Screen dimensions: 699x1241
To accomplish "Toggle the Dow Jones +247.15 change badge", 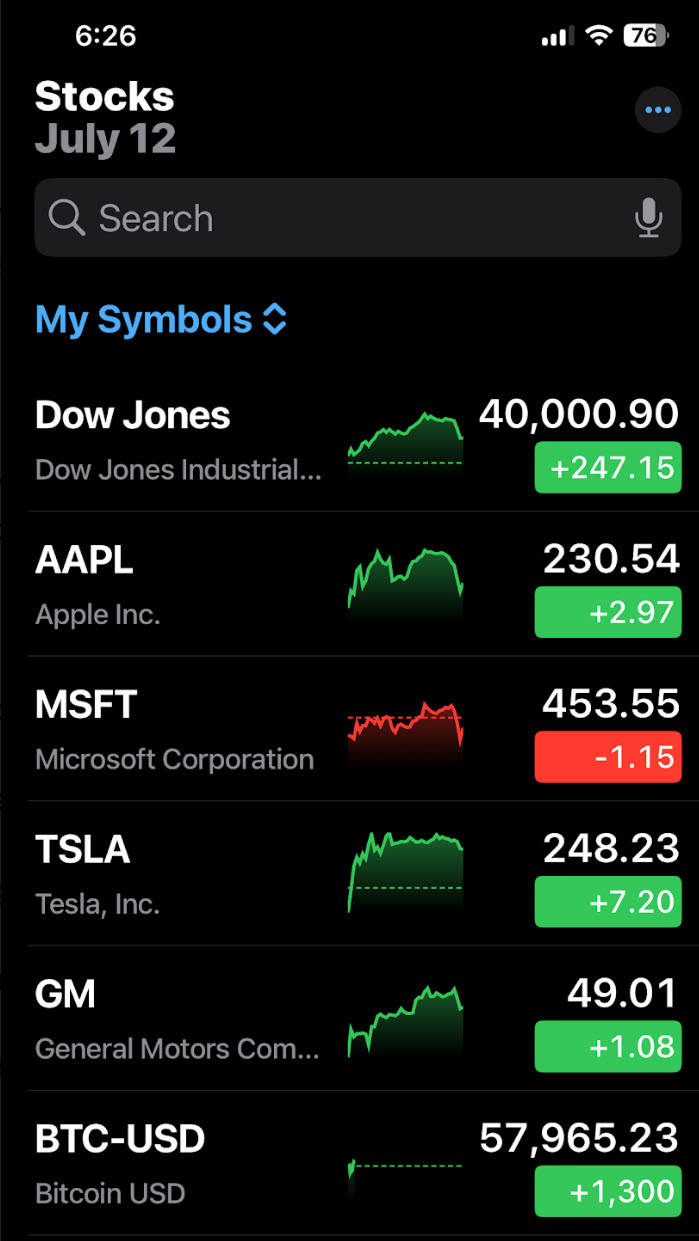I will 608,467.
